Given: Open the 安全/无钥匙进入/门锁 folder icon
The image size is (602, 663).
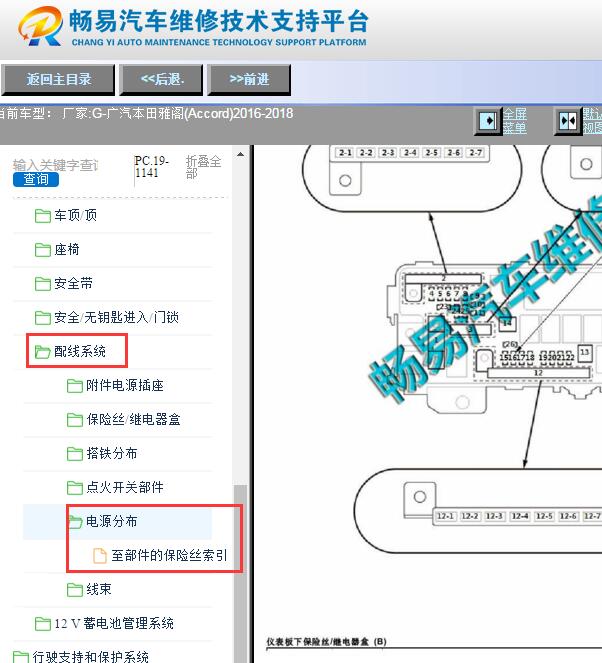Looking at the screenshot, I should [x=43, y=317].
